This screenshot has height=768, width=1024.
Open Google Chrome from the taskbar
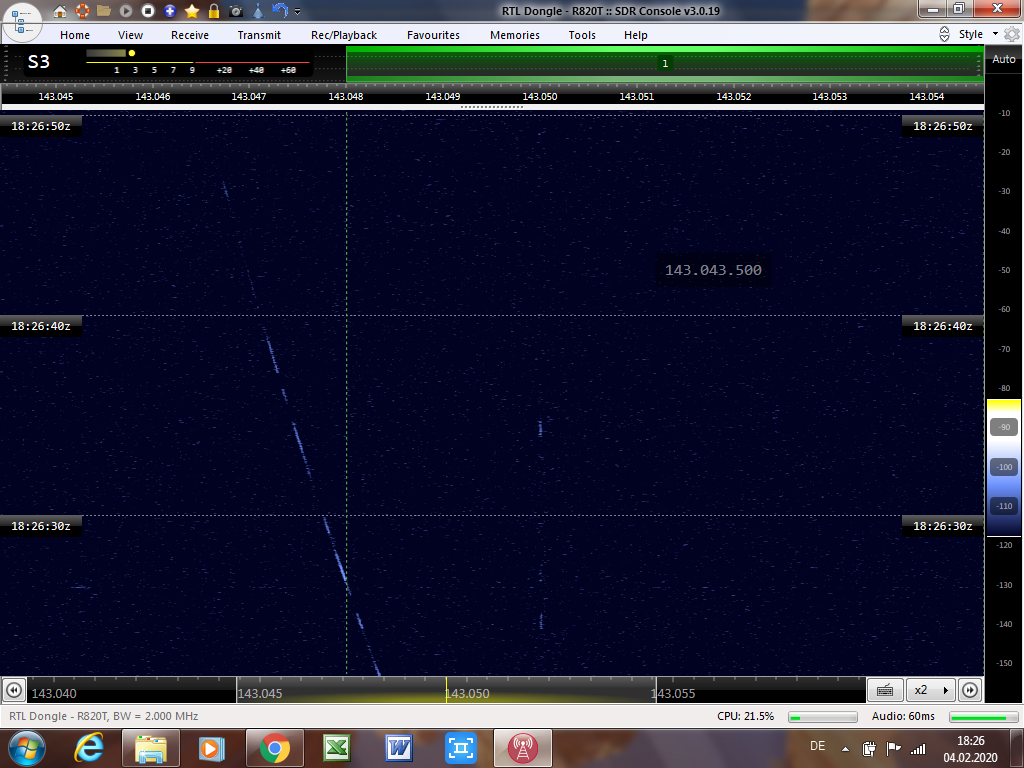(x=275, y=748)
